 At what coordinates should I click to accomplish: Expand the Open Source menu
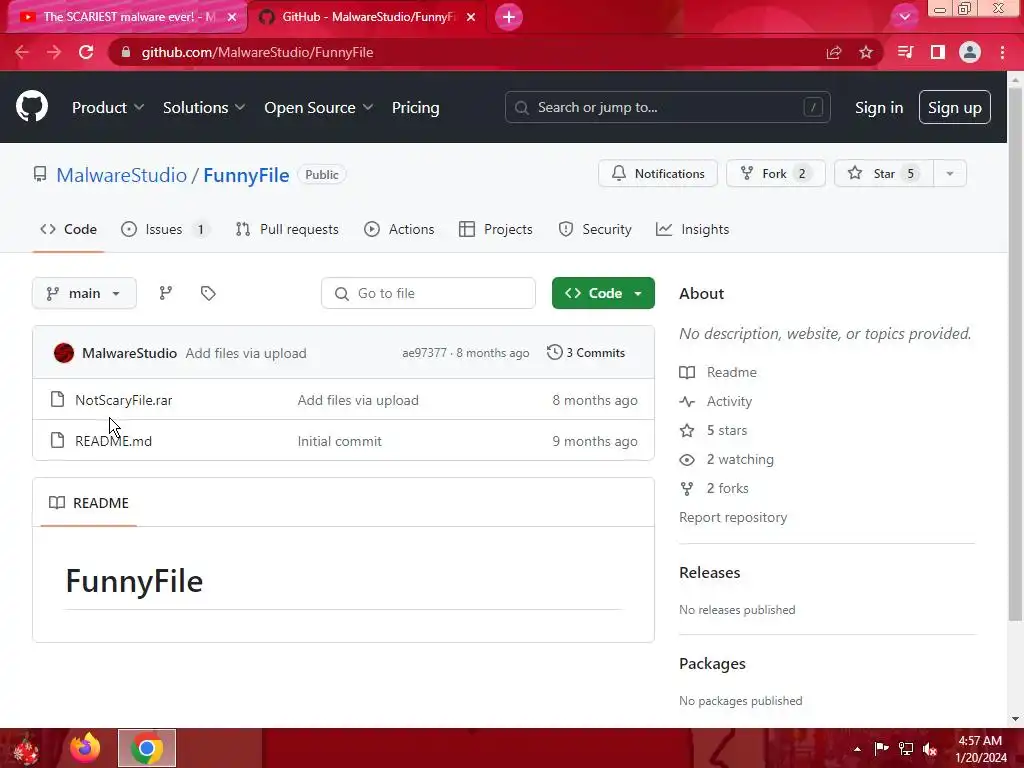tap(319, 108)
